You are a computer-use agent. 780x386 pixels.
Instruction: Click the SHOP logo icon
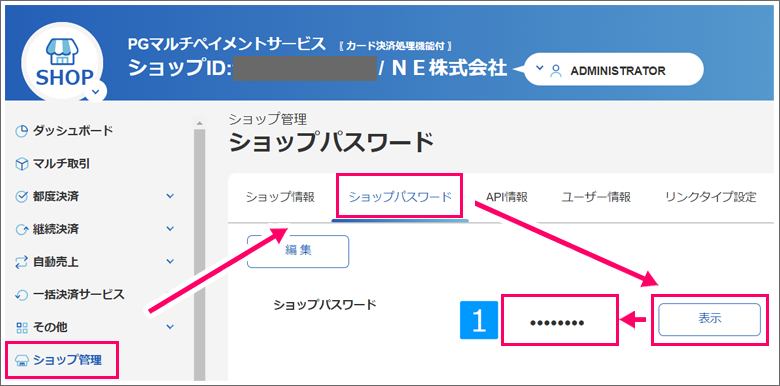(x=62, y=61)
